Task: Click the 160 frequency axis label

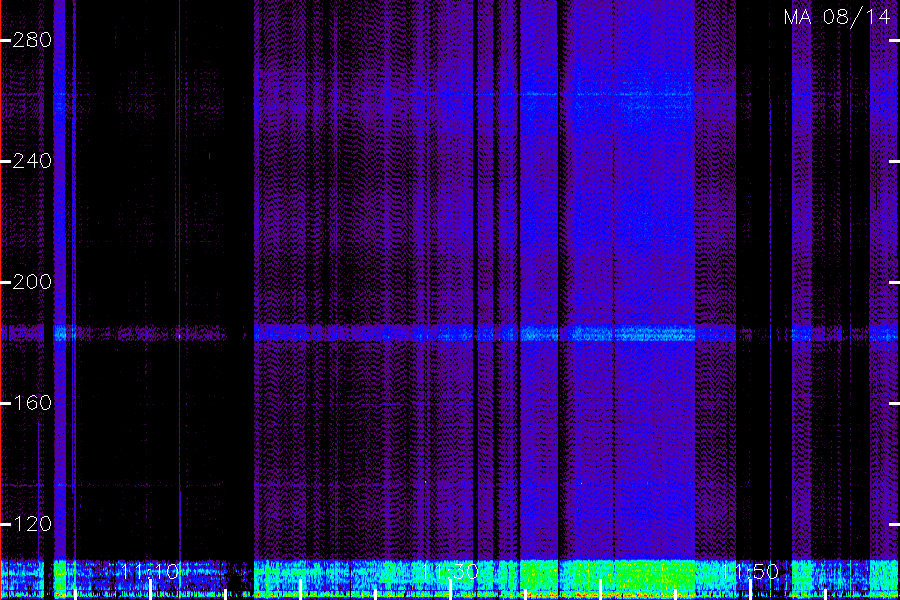Action: pos(32,403)
